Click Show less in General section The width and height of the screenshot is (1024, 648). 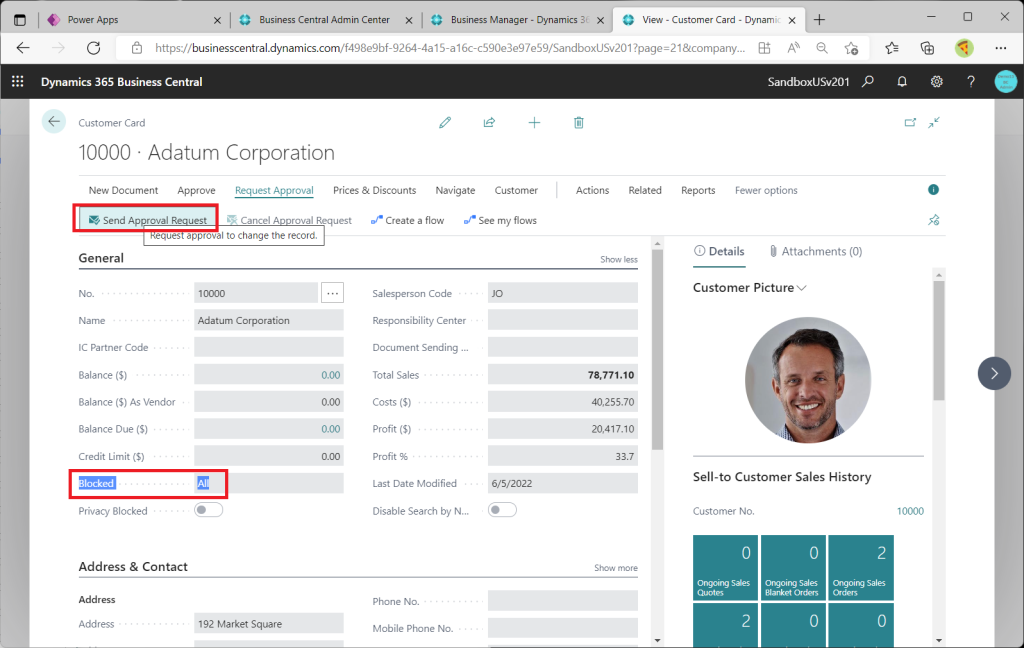coord(618,259)
